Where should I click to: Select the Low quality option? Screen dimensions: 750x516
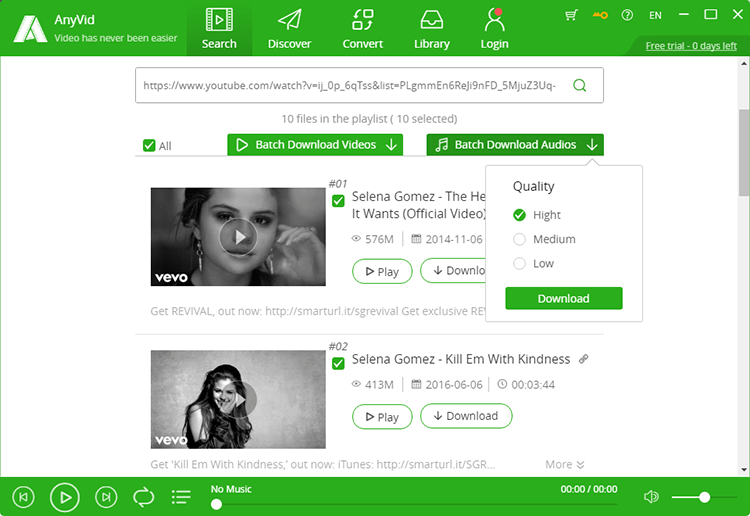[519, 263]
